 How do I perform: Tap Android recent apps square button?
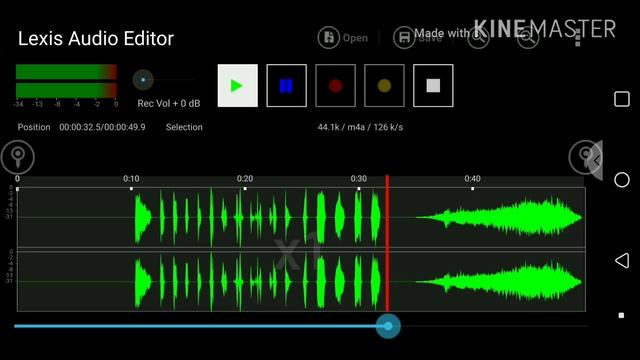pyautogui.click(x=622, y=99)
